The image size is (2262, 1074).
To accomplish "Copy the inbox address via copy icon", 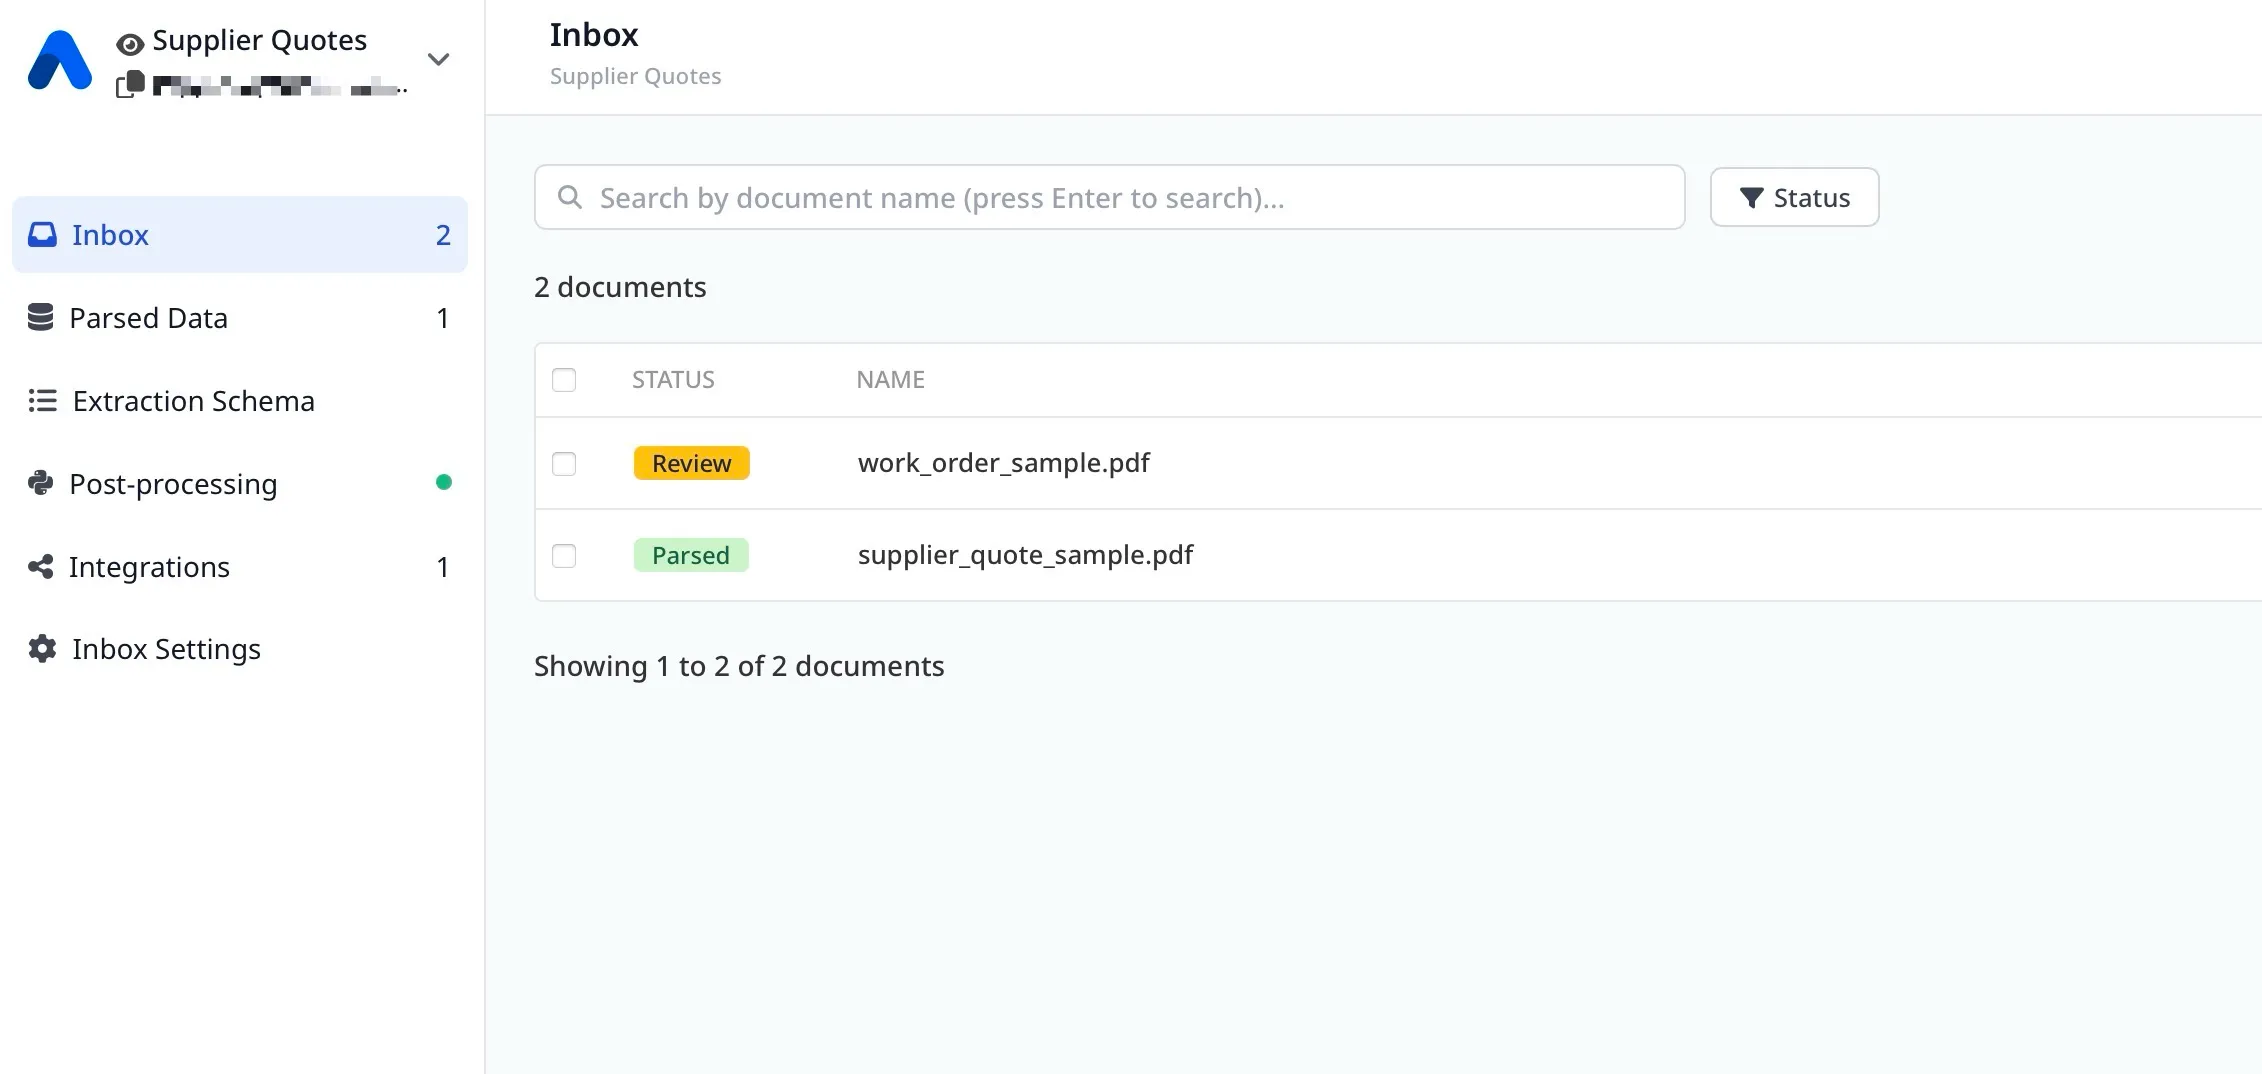I will [x=130, y=85].
